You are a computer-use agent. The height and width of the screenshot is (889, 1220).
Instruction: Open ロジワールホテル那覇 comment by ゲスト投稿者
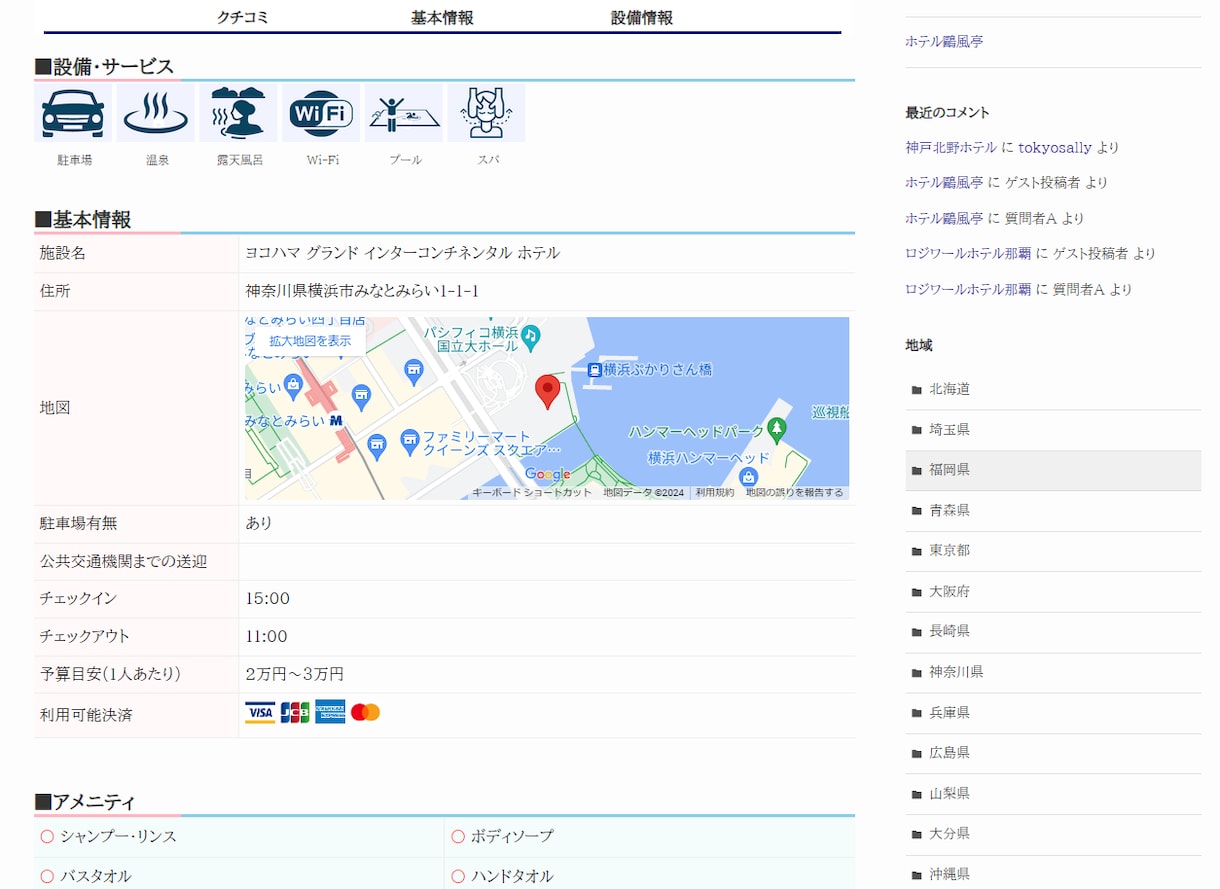click(x=968, y=254)
